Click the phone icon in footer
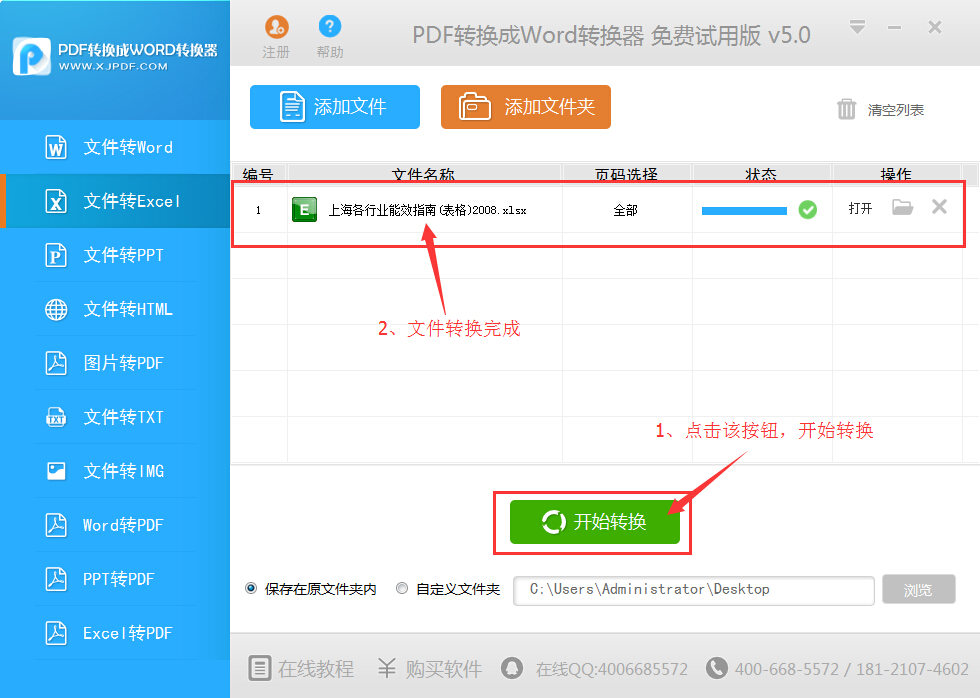Screen dimensions: 980x698 click(x=716, y=667)
